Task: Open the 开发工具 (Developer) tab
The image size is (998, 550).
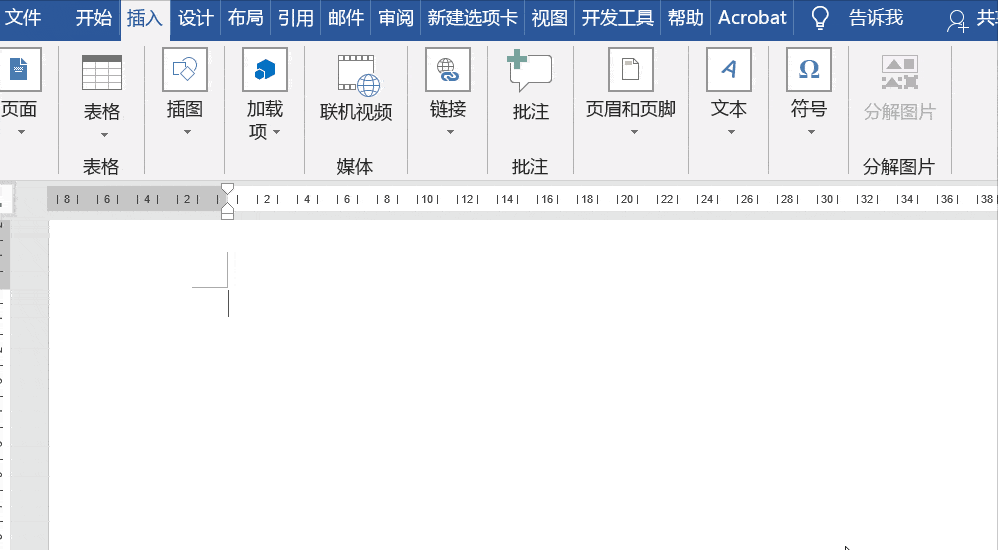Action: point(617,17)
